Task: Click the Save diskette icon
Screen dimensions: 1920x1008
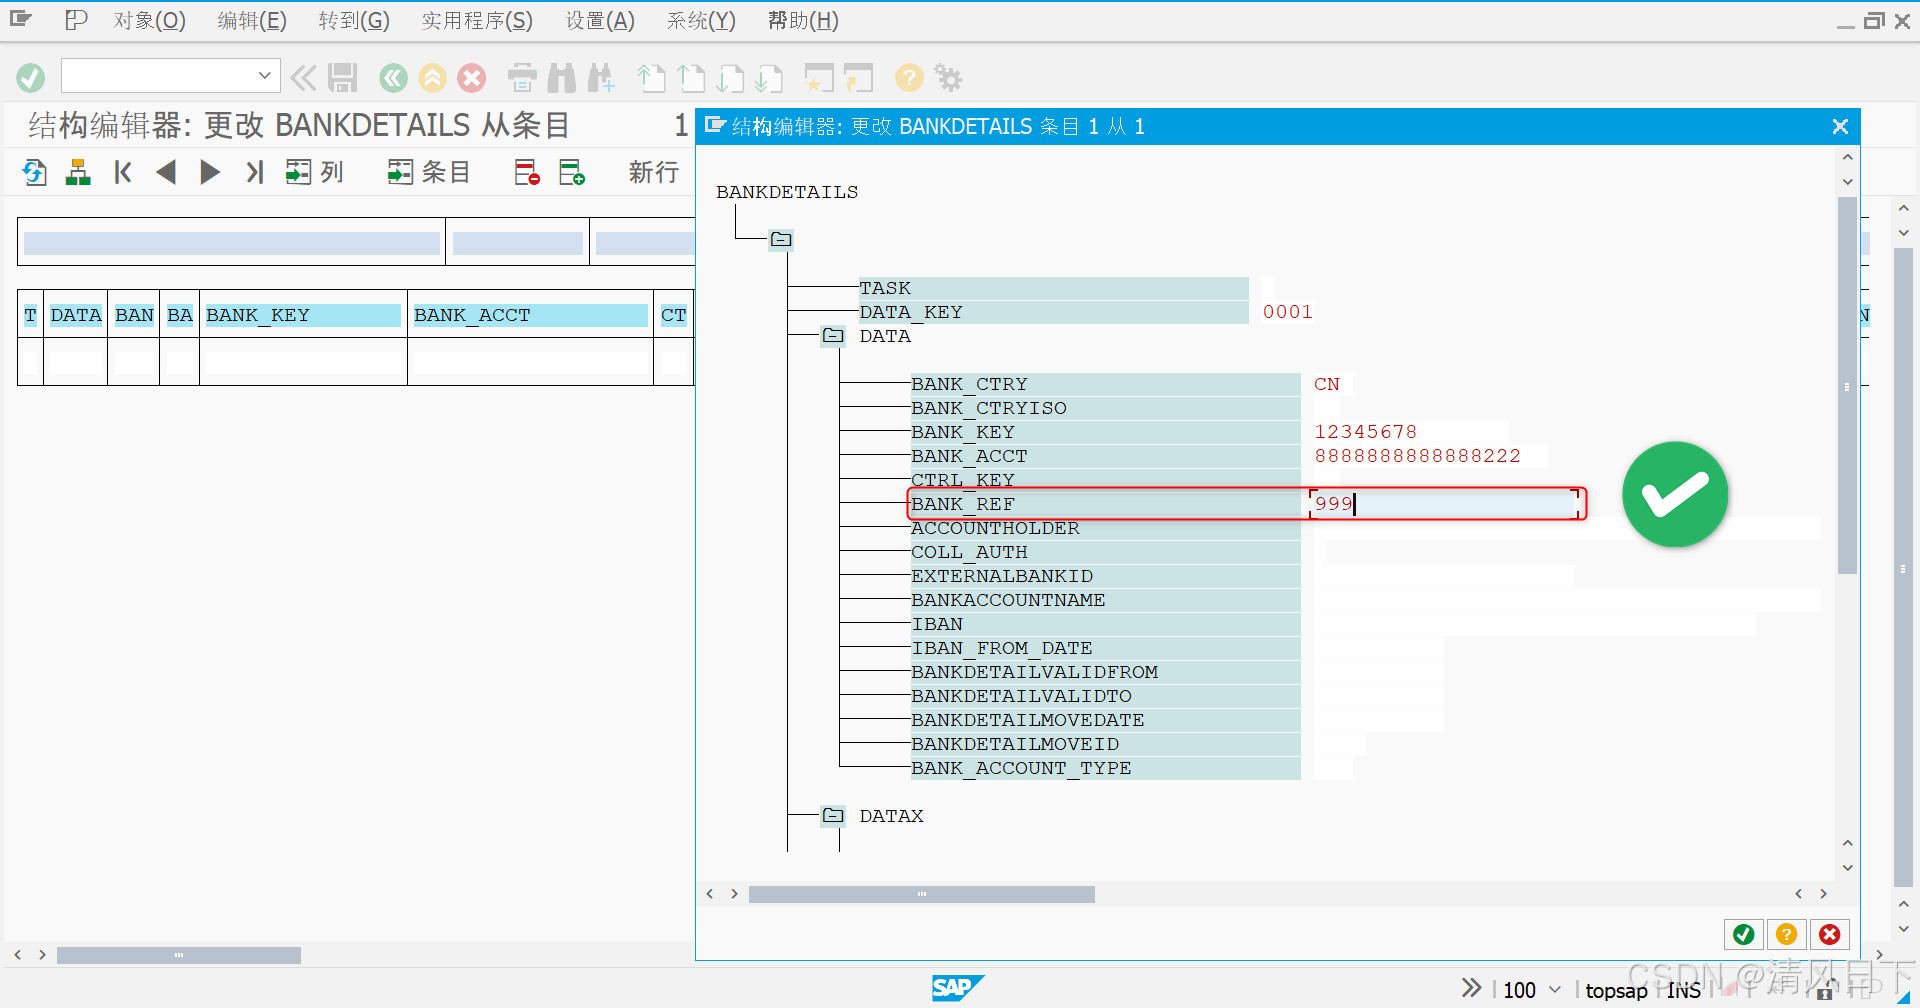Action: tap(342, 78)
